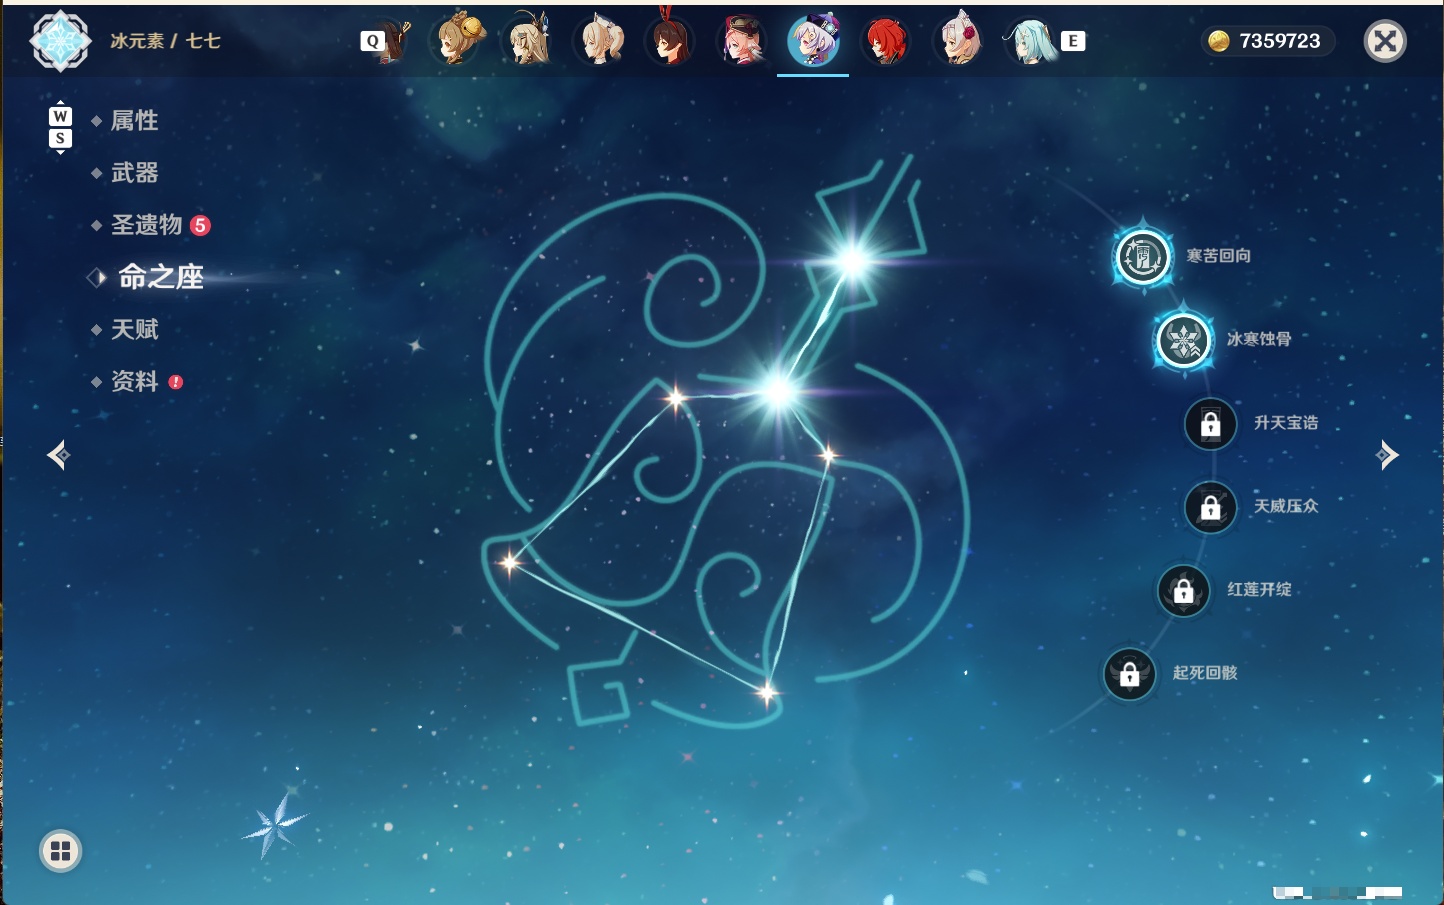Select the locked 红莲开绽 constellation icon
The image size is (1444, 905).
coord(1183,591)
